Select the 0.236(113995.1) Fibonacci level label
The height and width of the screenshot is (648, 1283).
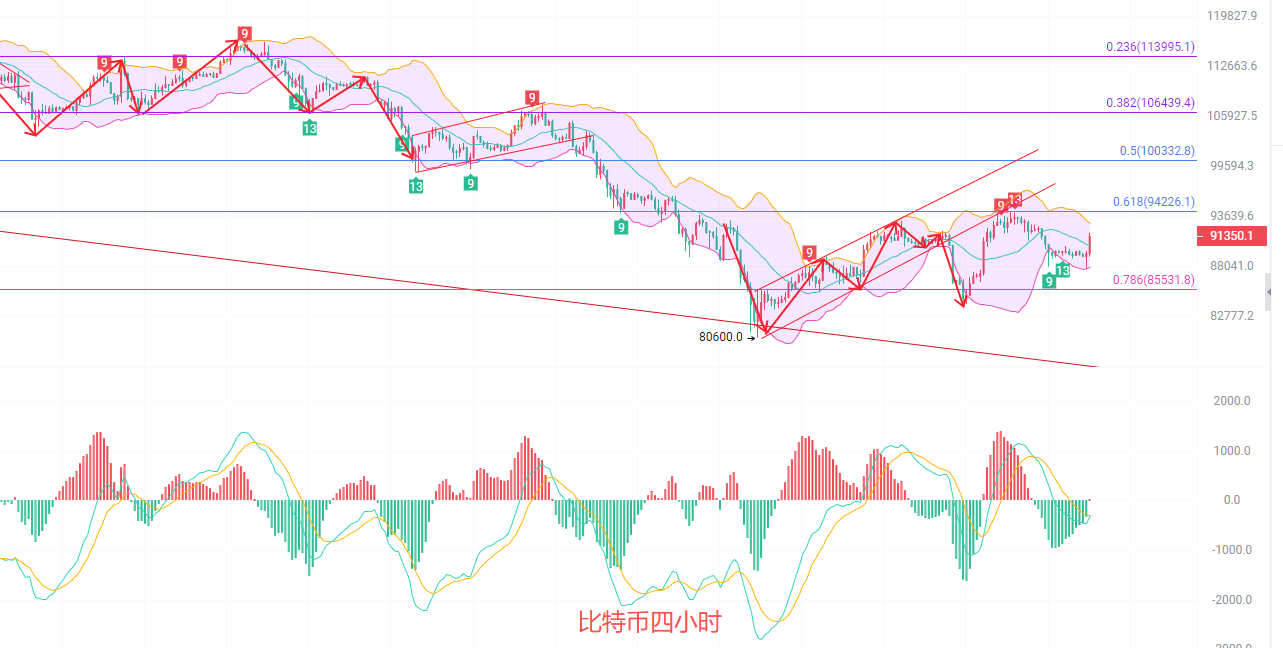click(1150, 47)
